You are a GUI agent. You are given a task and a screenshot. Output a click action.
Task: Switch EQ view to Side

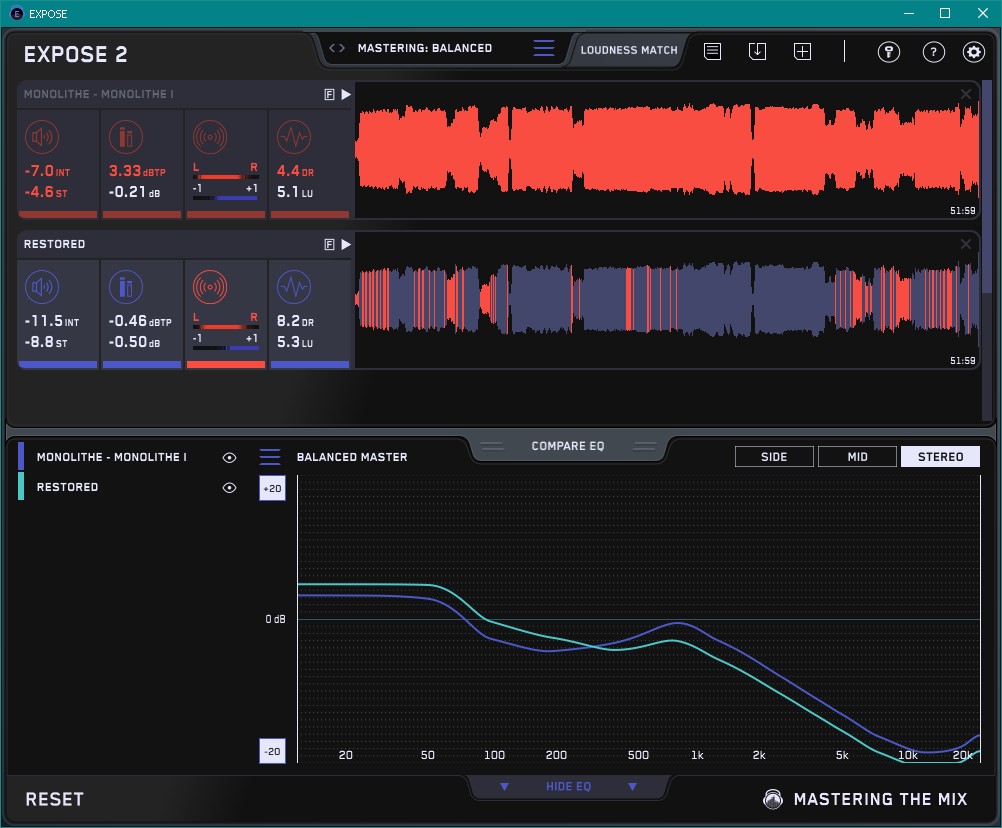tap(774, 457)
